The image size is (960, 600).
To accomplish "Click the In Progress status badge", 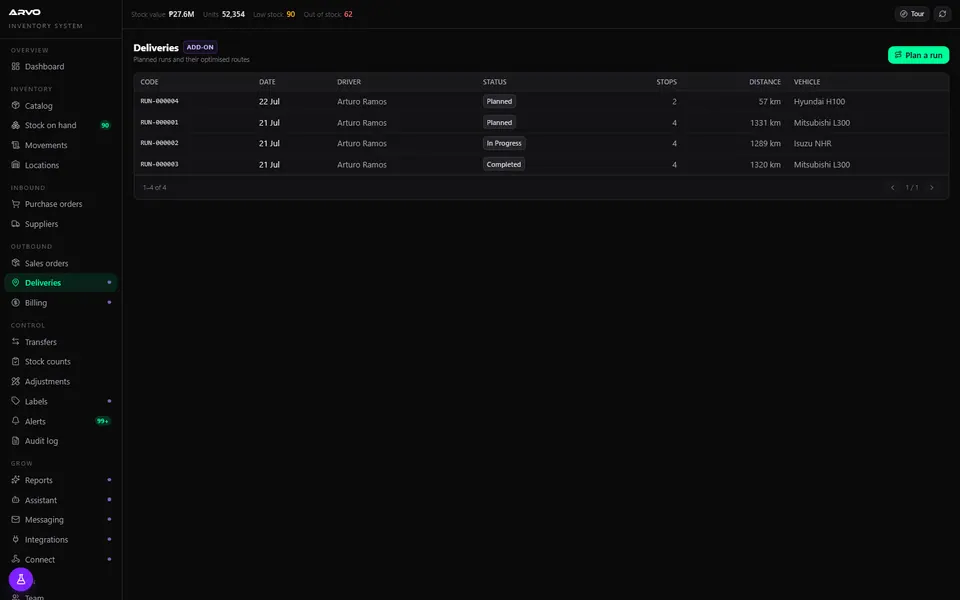I will [x=504, y=143].
